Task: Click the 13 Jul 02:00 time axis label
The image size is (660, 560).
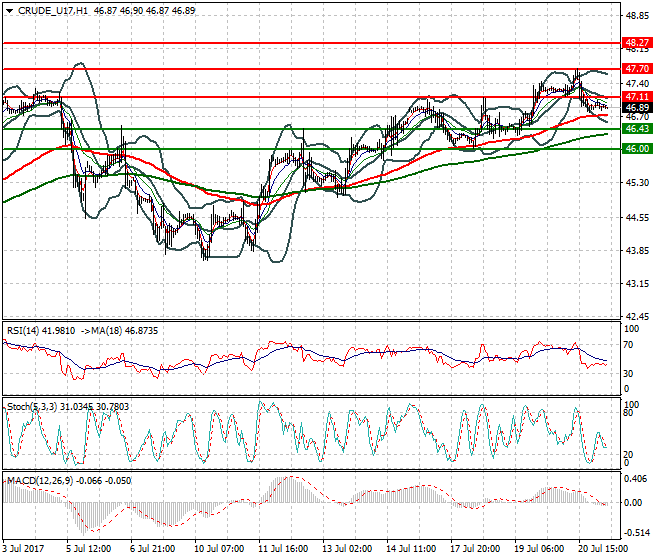Action: point(347,549)
